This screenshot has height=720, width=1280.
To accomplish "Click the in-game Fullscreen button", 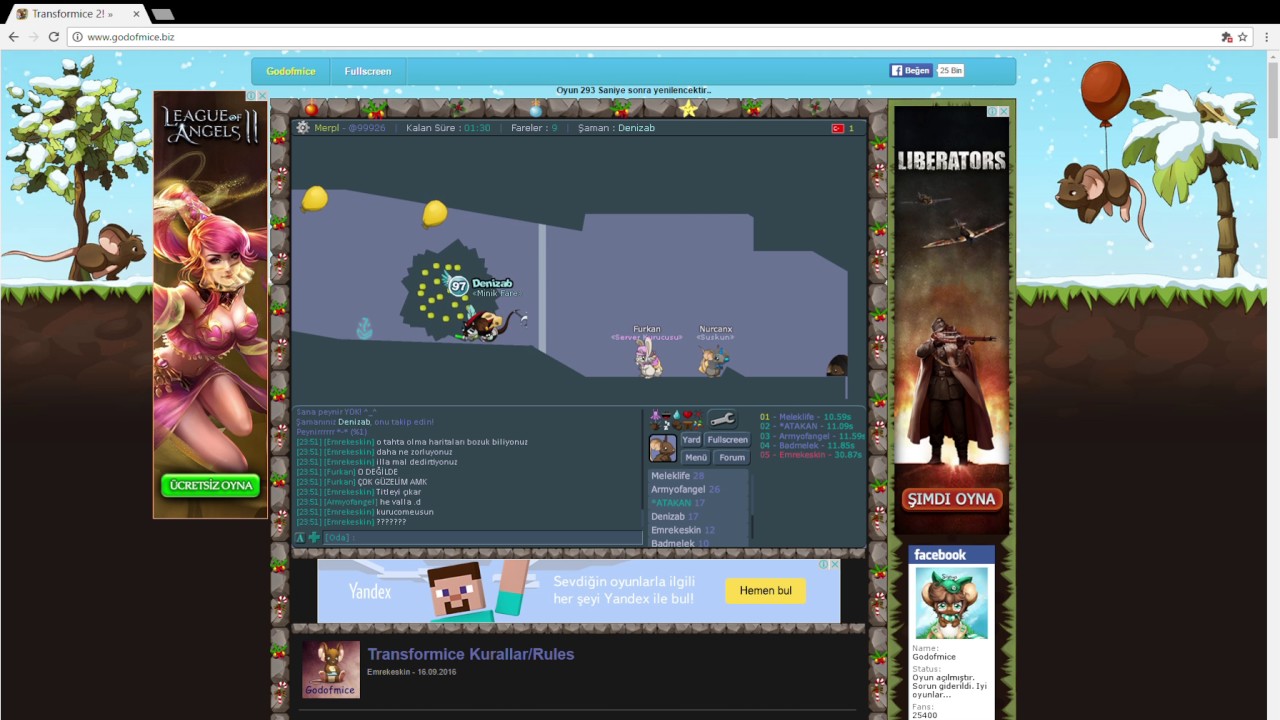I will (728, 440).
